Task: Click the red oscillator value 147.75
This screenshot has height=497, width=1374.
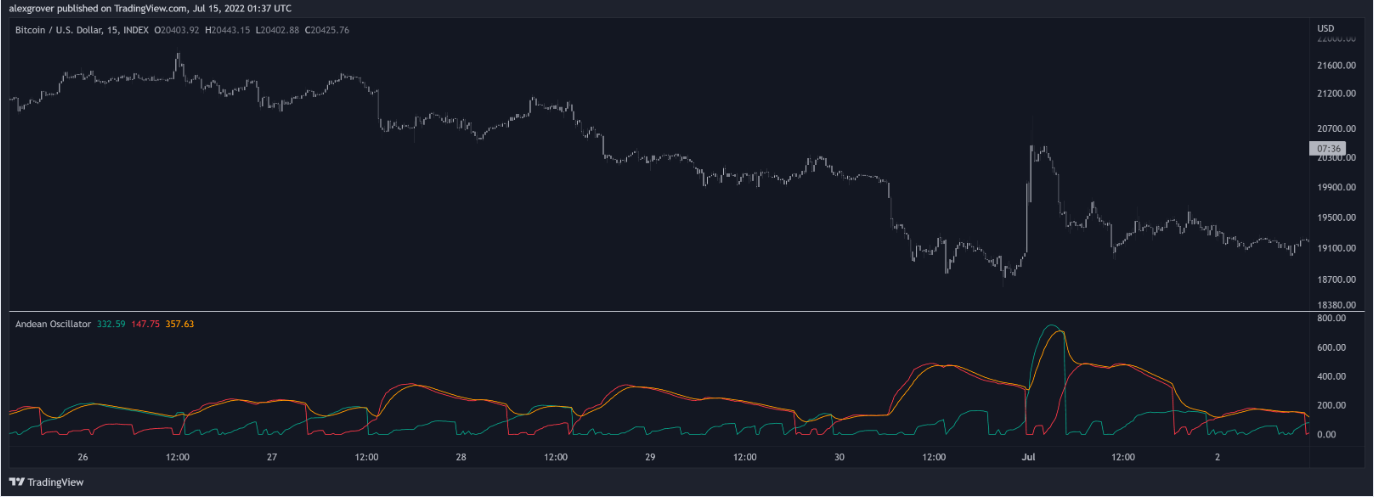Action: click(146, 324)
